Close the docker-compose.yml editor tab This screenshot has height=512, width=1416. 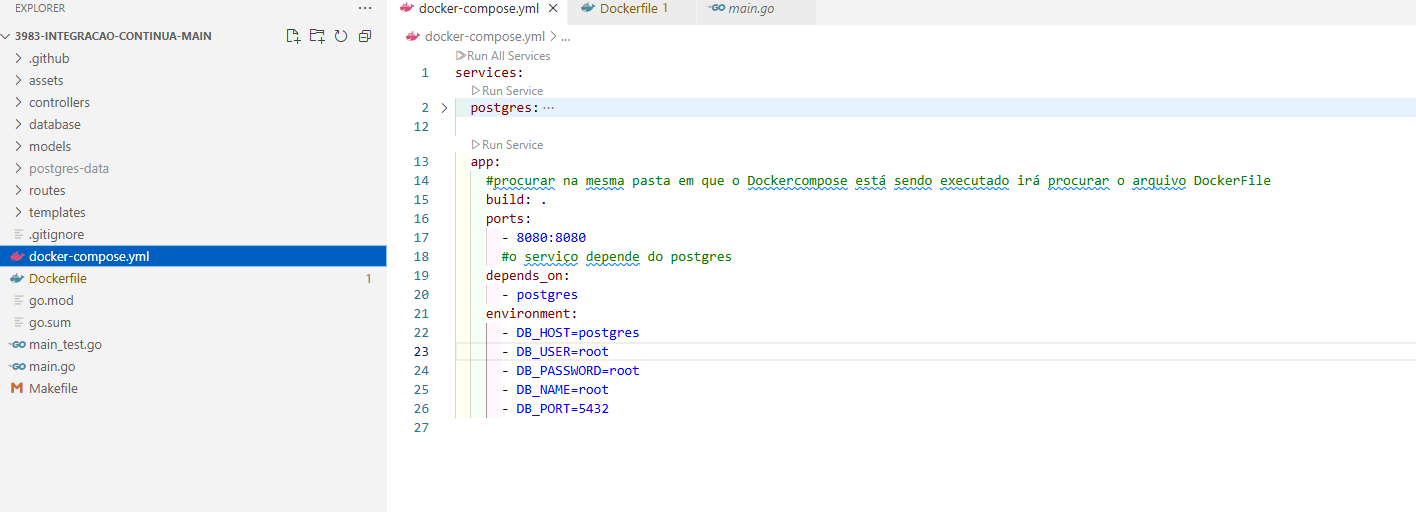[553, 8]
